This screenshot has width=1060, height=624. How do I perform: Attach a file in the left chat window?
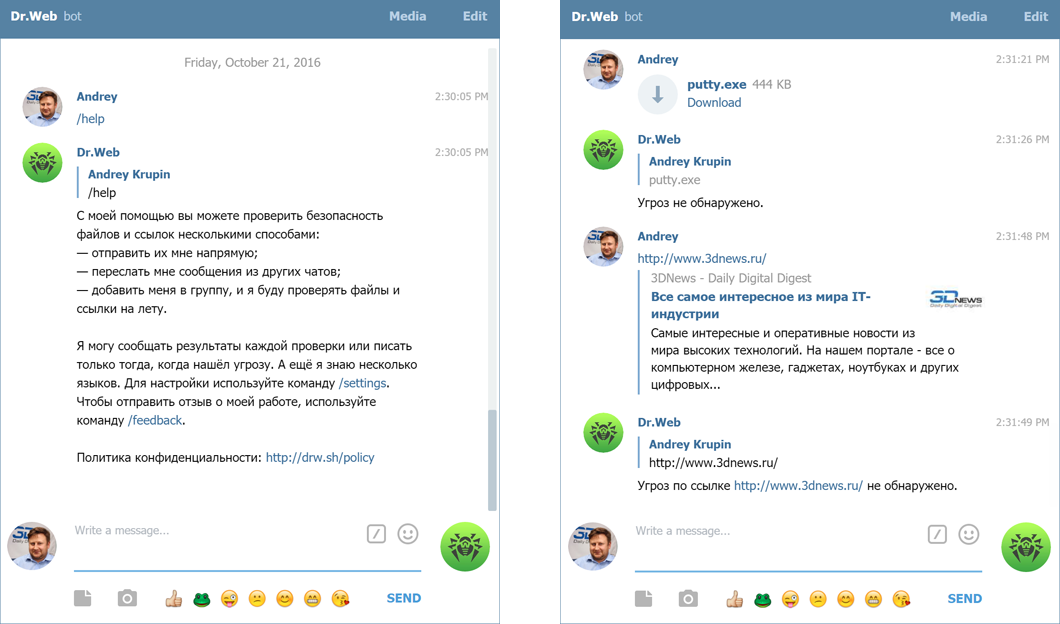82,598
